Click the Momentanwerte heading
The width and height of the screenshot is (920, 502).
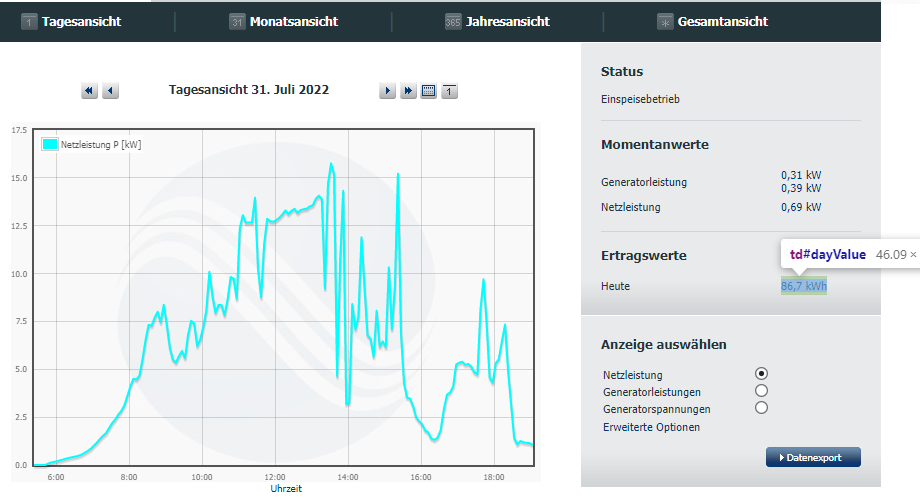(x=655, y=144)
